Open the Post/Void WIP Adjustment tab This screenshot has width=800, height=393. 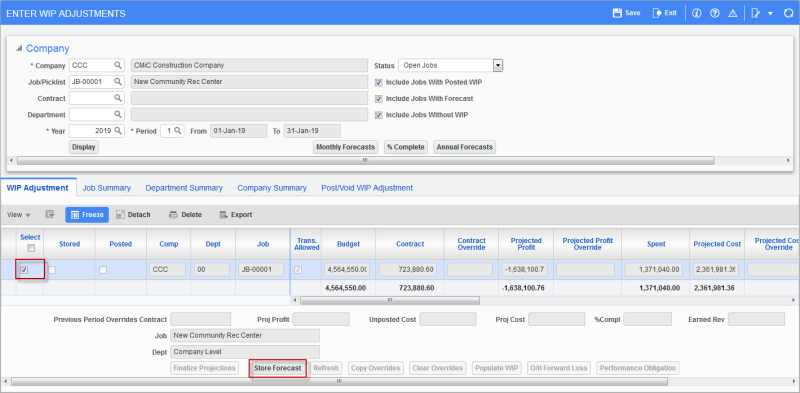pos(367,188)
